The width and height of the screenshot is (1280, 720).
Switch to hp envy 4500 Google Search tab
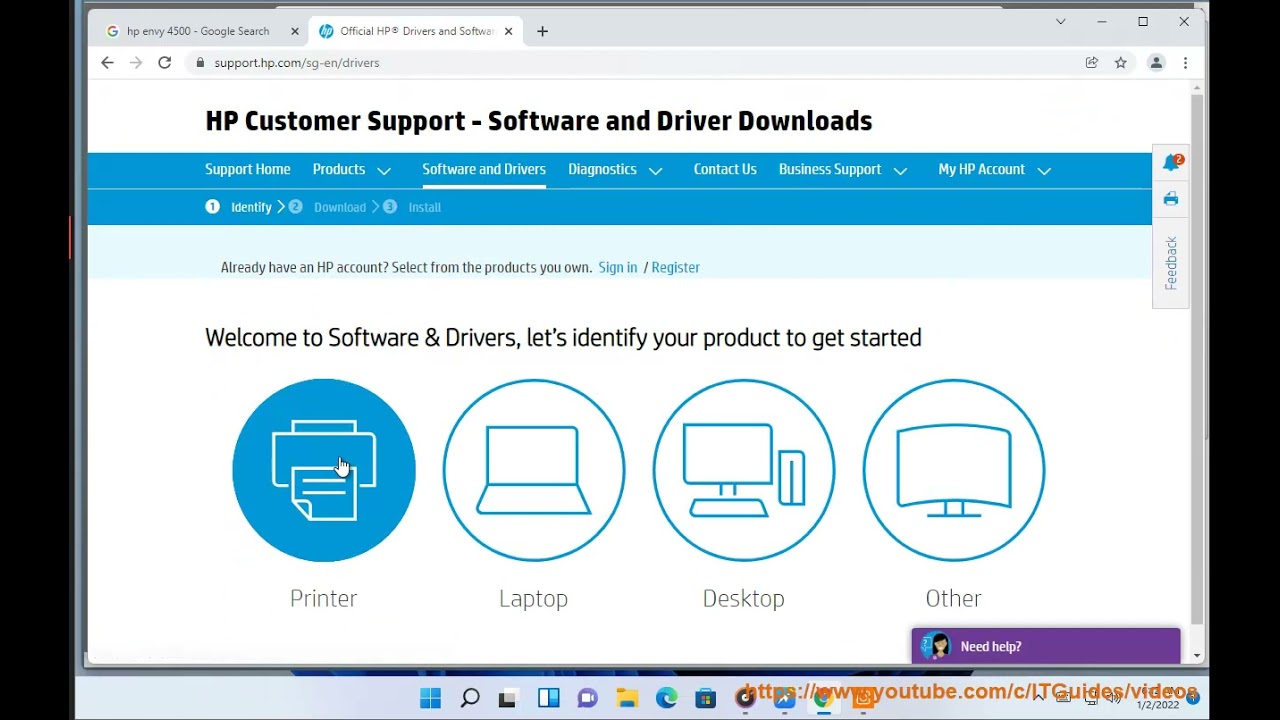(x=198, y=31)
